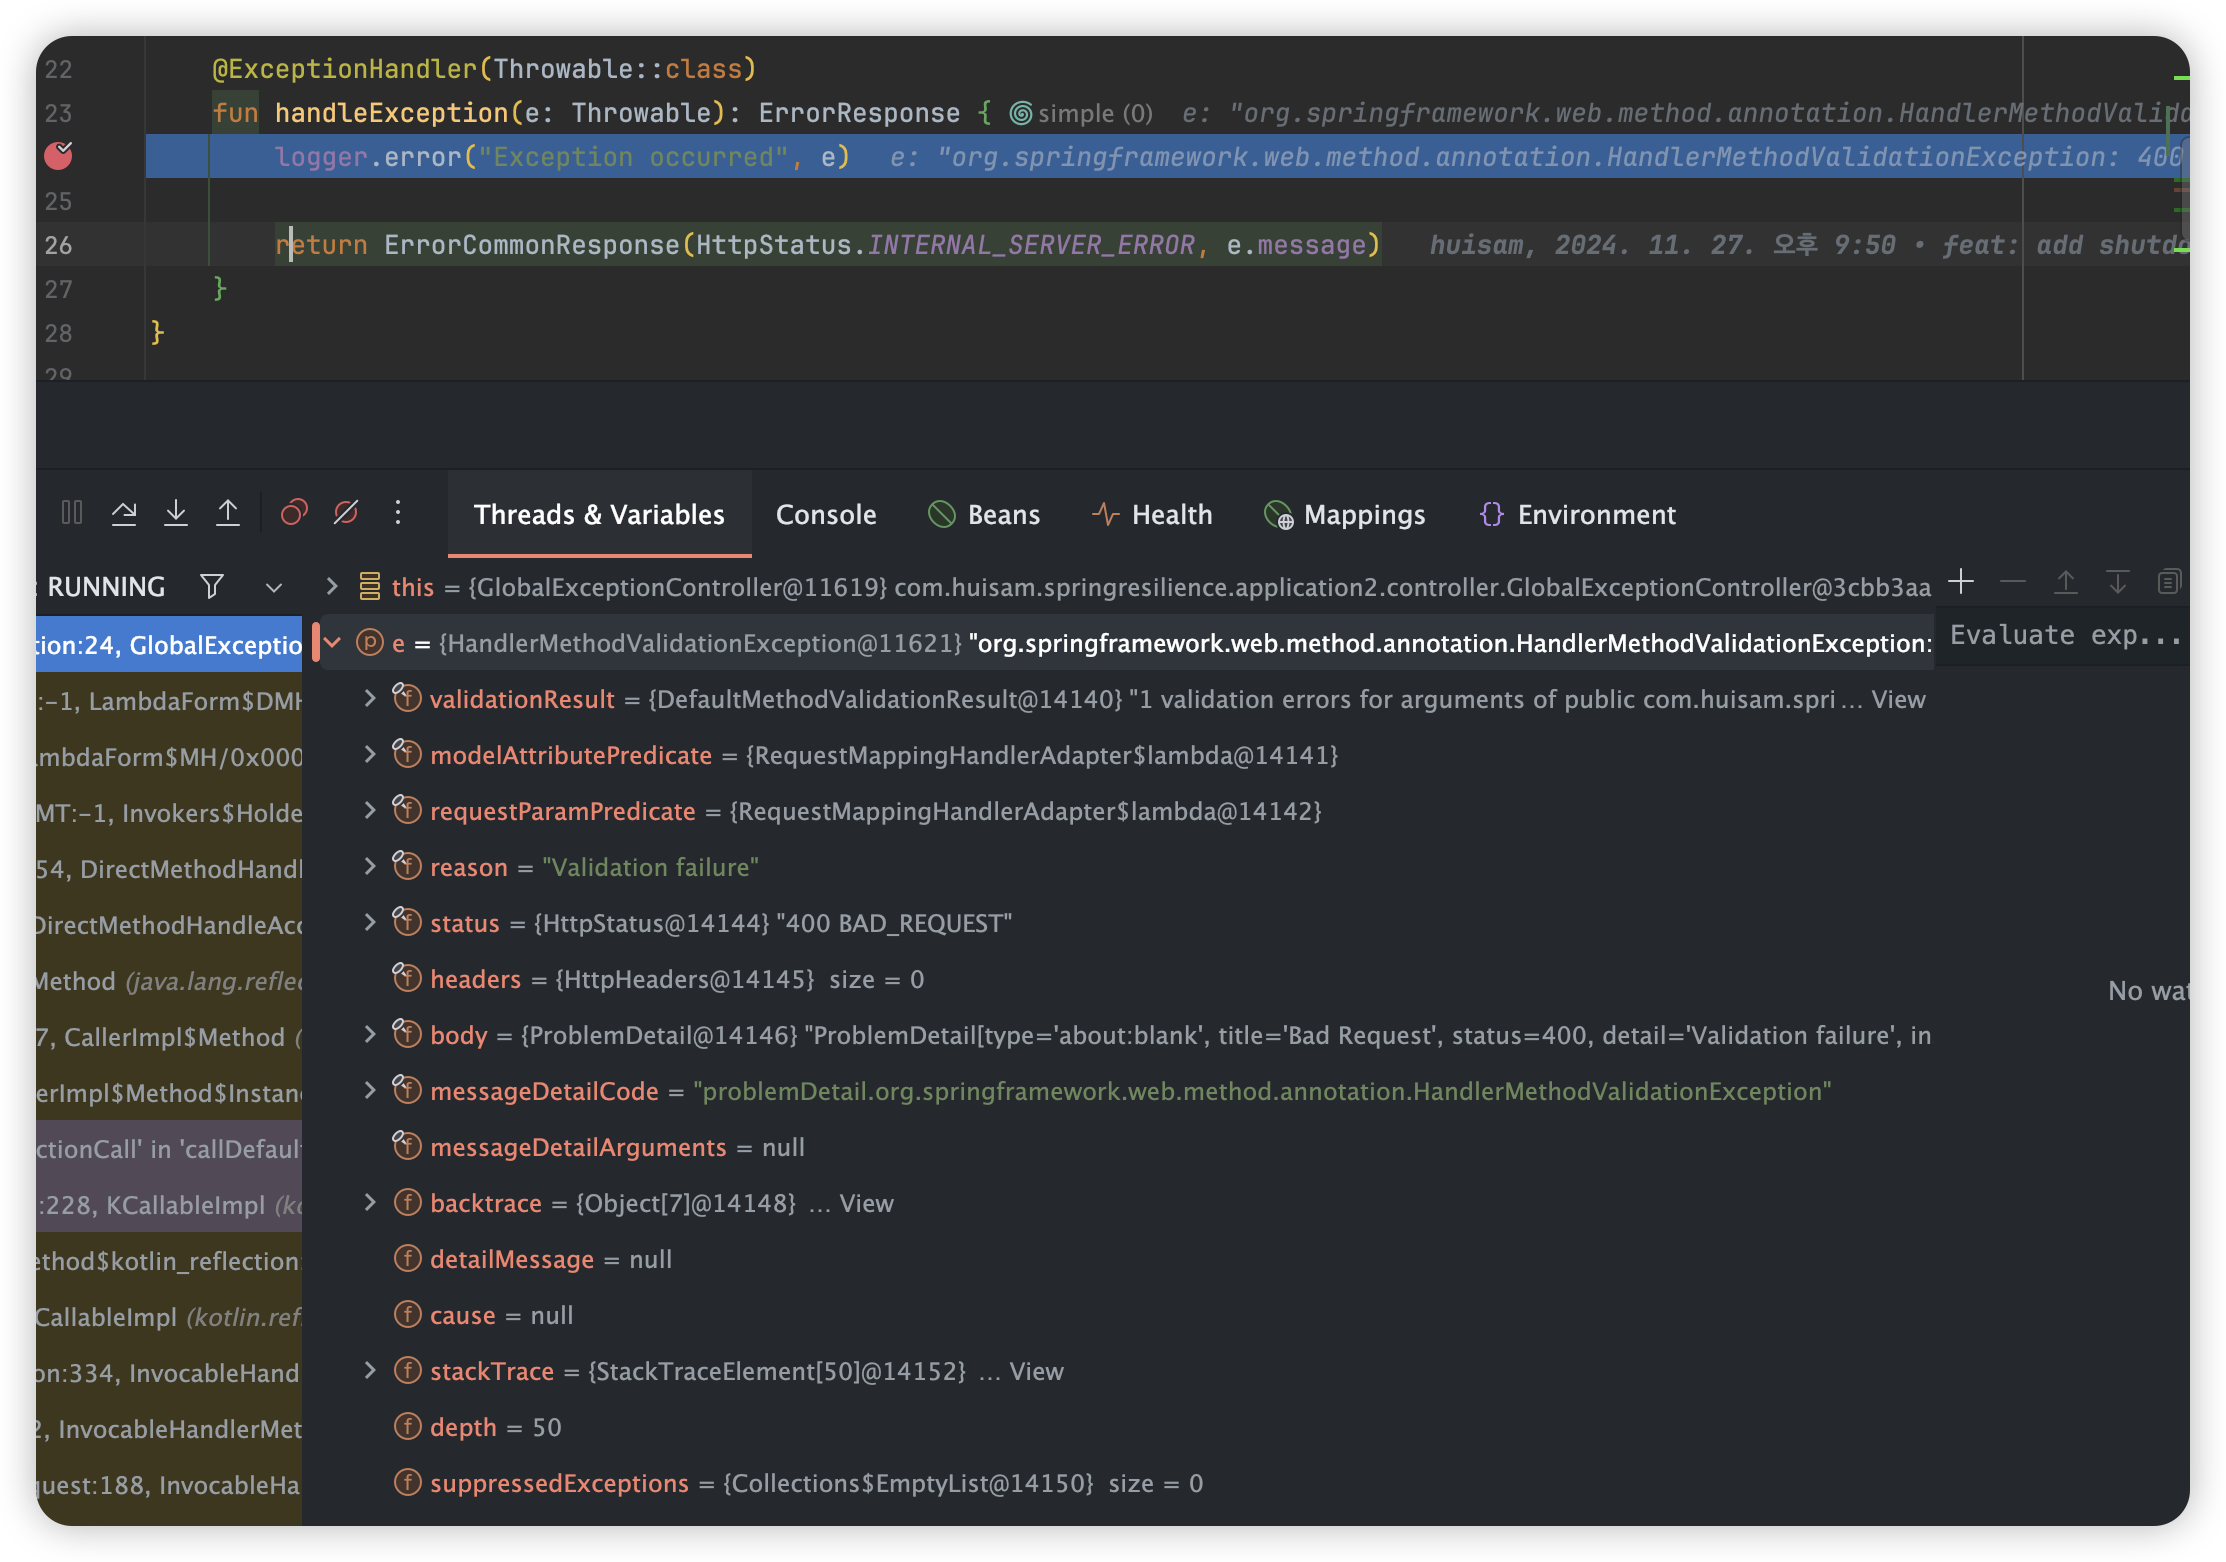Viewport: 2226px width, 1562px height.
Task: Click the View link on the stackTrace row
Action: (x=1036, y=1371)
